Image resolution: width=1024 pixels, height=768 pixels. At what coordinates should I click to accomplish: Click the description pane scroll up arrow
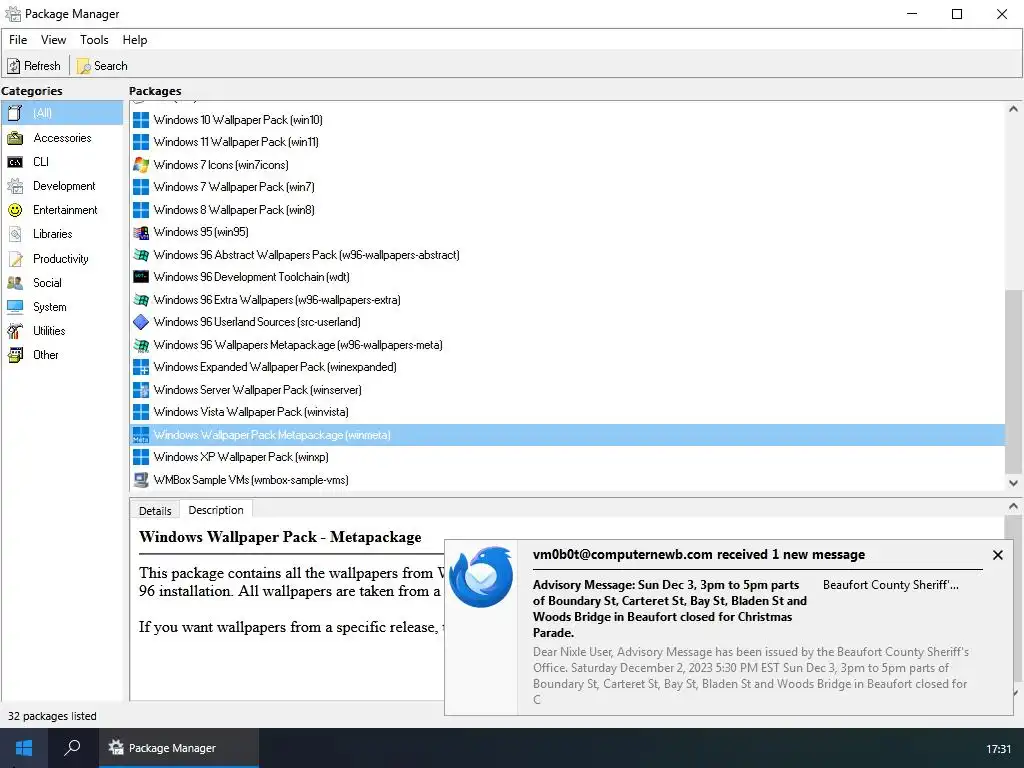pyautogui.click(x=1013, y=506)
